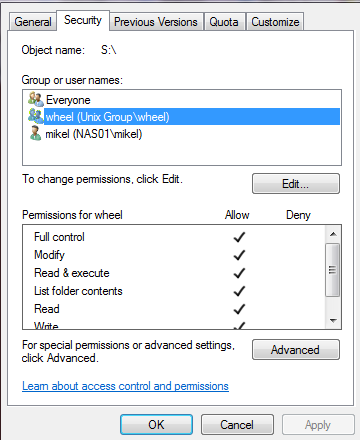360x440 pixels.
Task: Open the Customize tab
Action: [x=275, y=22]
